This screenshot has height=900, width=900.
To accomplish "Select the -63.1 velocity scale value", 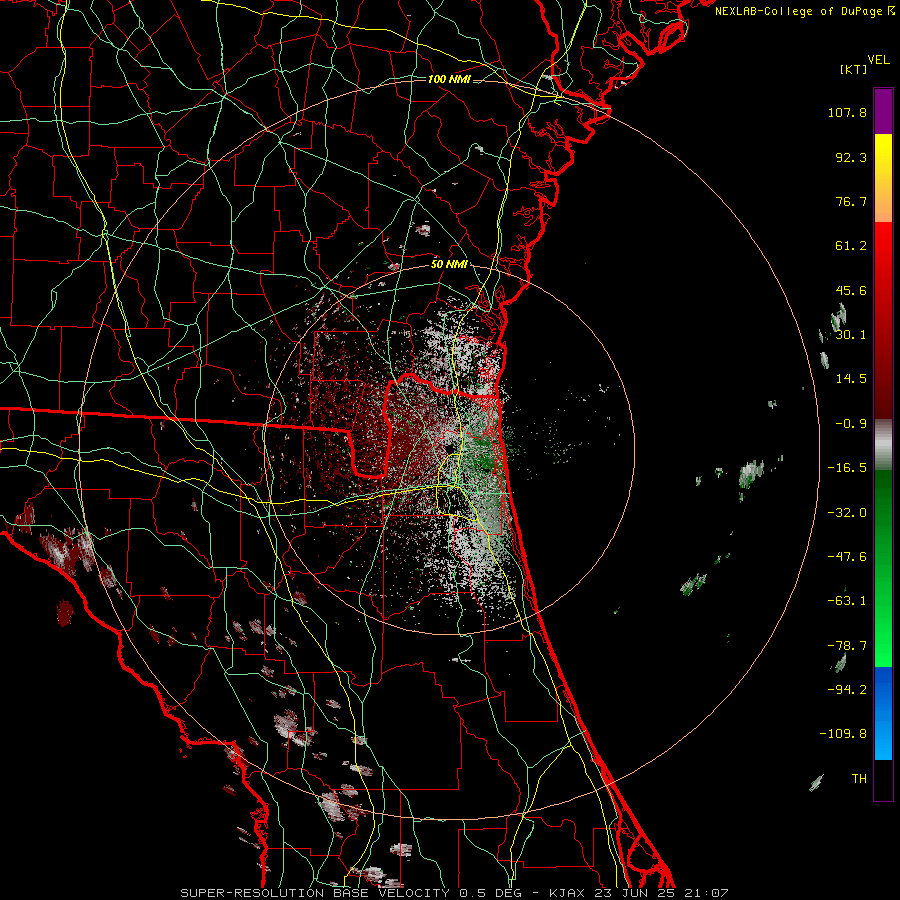I will [847, 601].
